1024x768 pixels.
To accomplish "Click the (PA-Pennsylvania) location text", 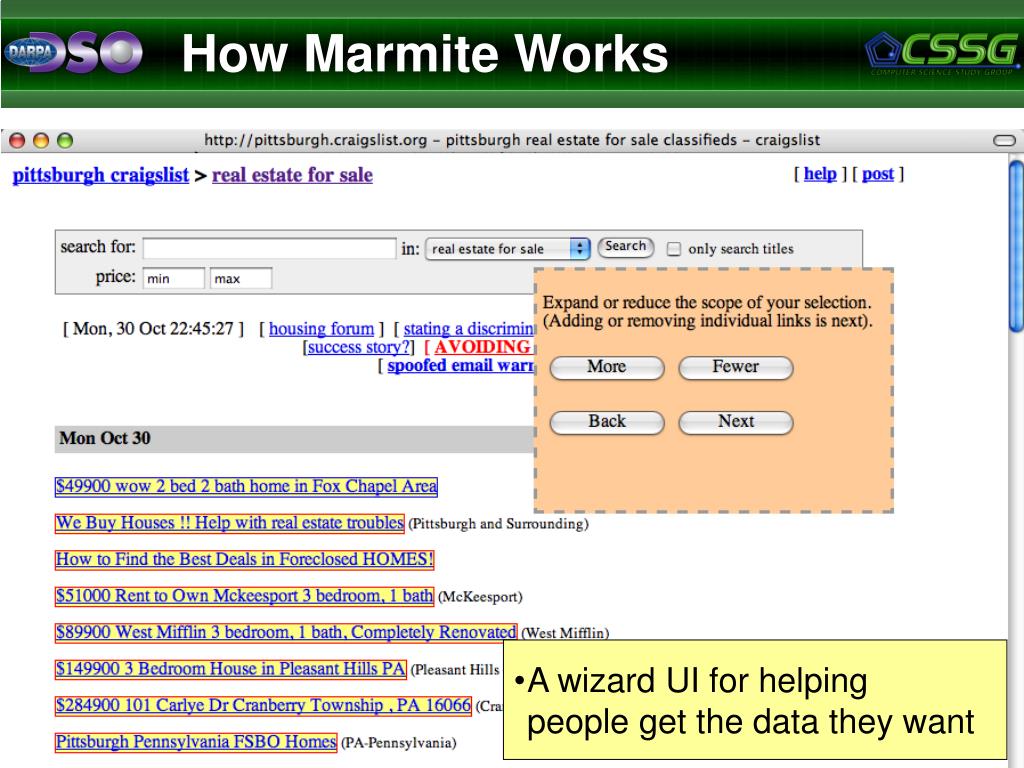I will click(x=398, y=743).
